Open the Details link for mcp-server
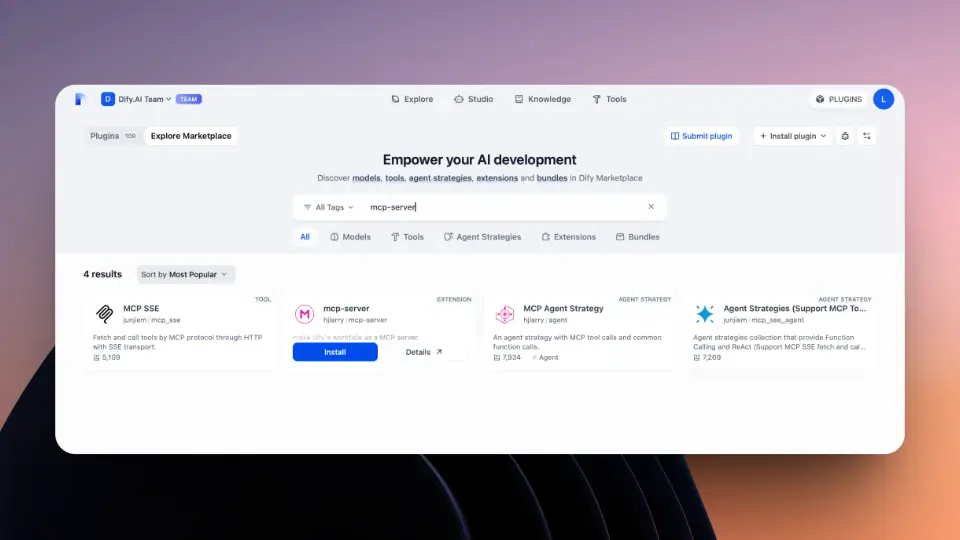Viewport: 960px width, 540px height. click(423, 352)
